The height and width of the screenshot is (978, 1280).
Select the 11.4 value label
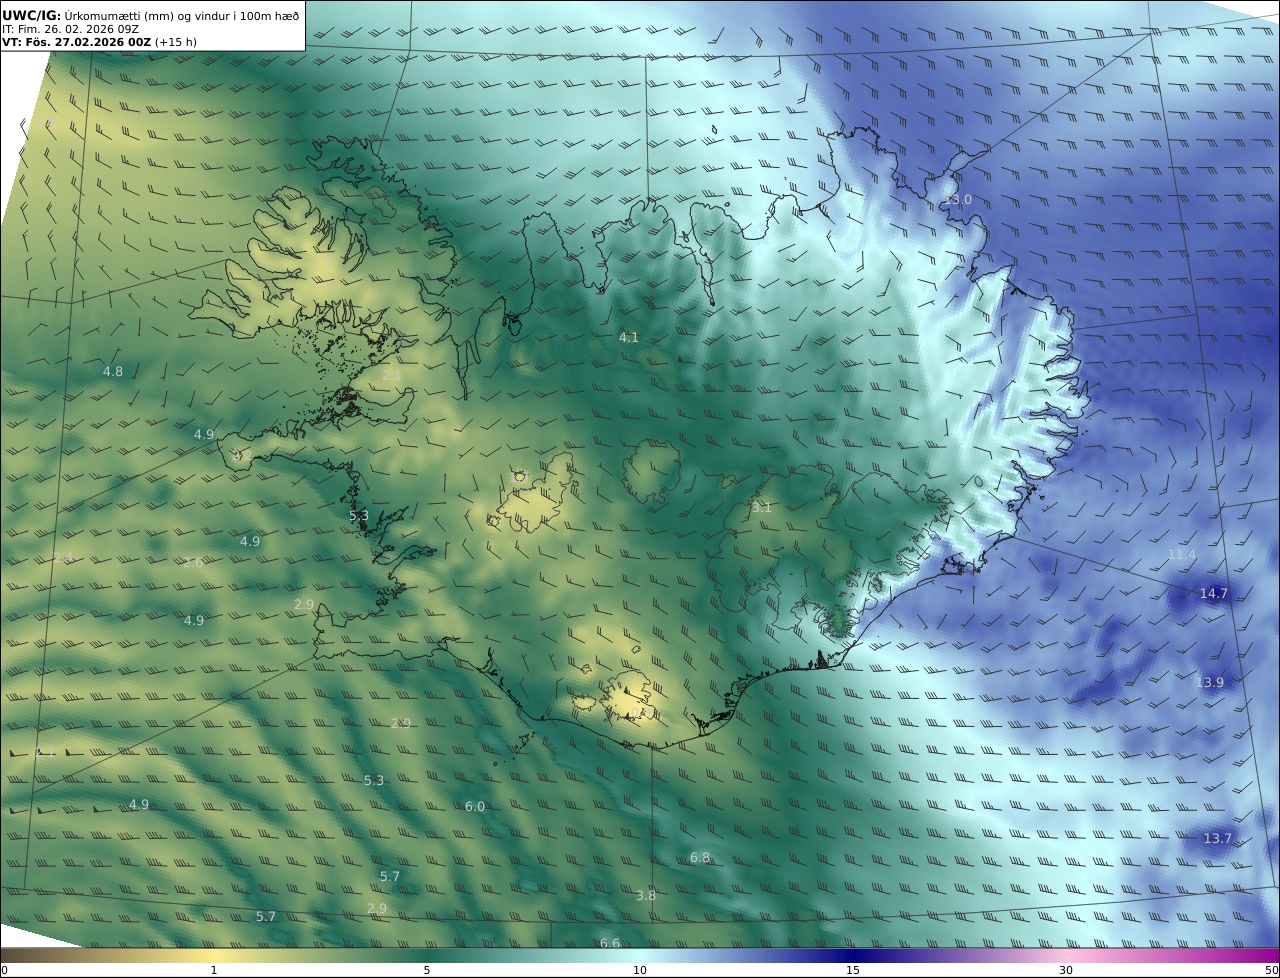(x=1182, y=555)
